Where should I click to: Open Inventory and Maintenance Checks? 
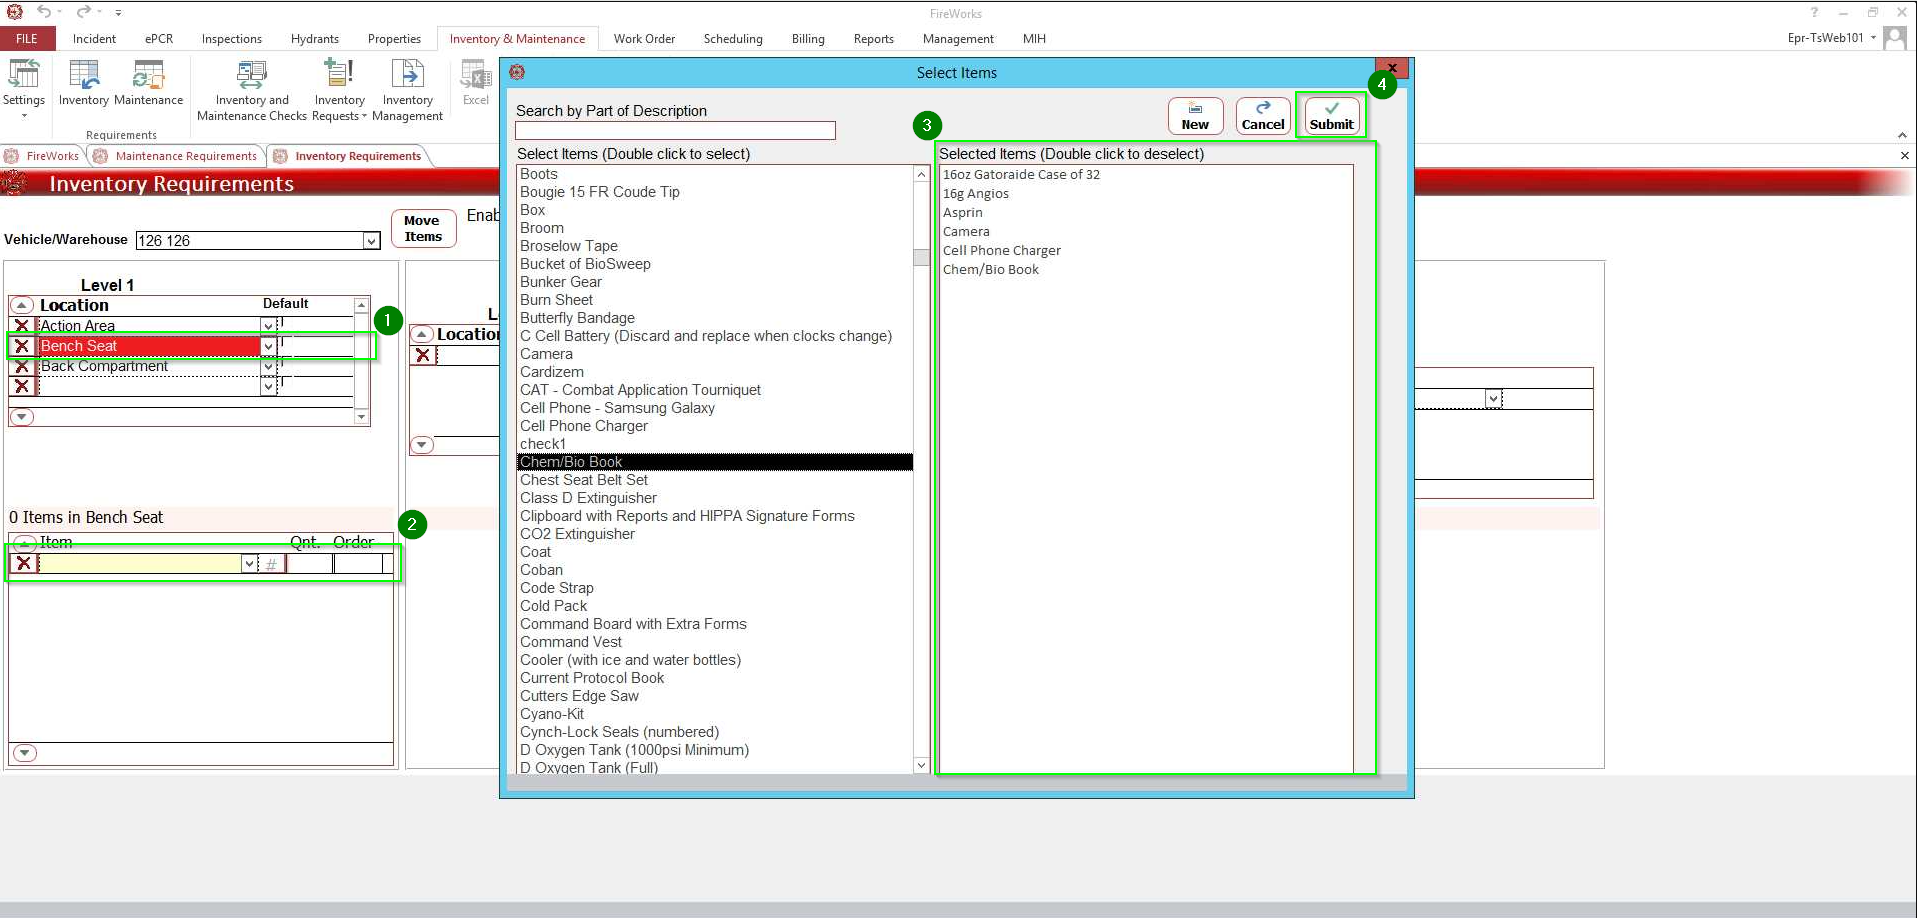point(252,89)
